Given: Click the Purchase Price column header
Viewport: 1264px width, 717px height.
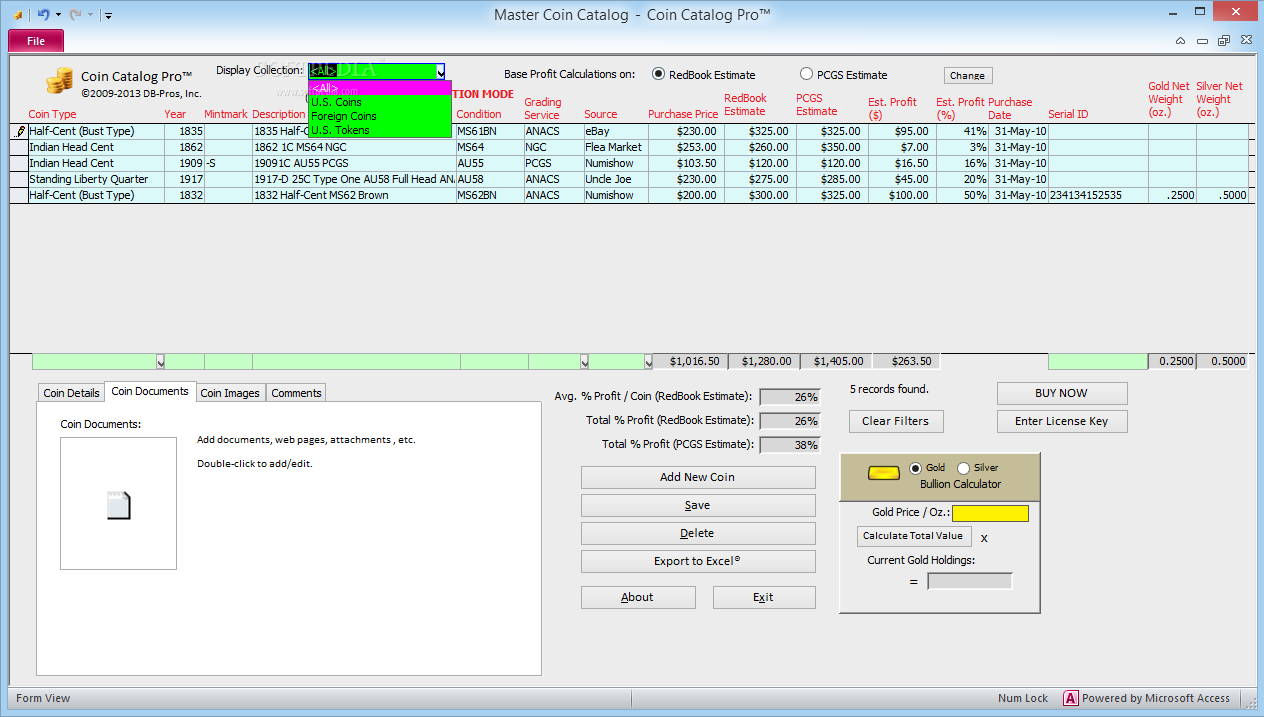Looking at the screenshot, I should [683, 114].
